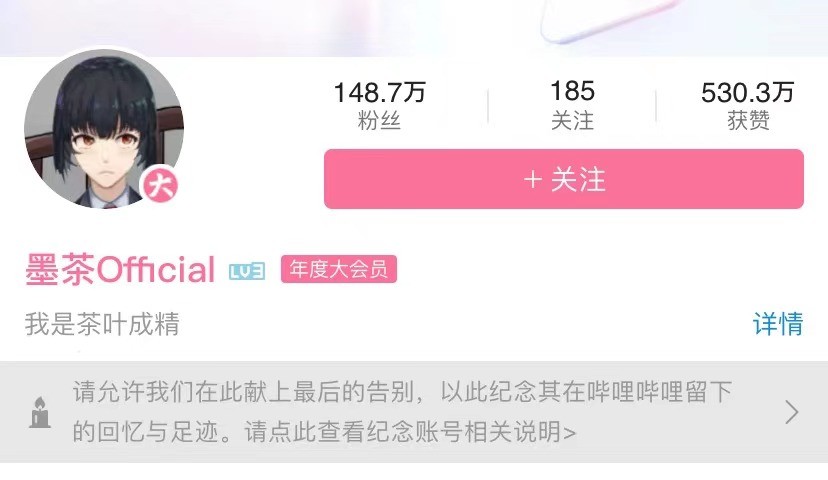Tap the 获赞 label under likes count
This screenshot has width=828, height=480.
pos(748,120)
